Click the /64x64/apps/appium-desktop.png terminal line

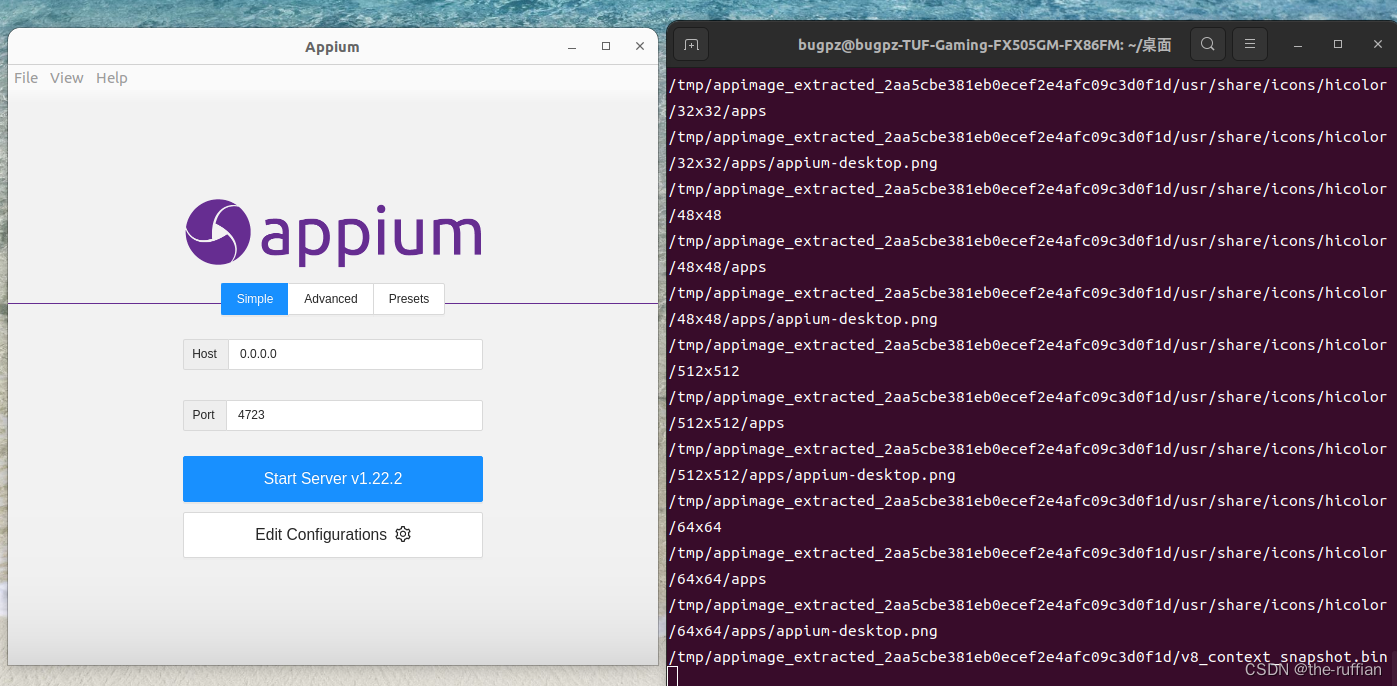click(x=803, y=631)
